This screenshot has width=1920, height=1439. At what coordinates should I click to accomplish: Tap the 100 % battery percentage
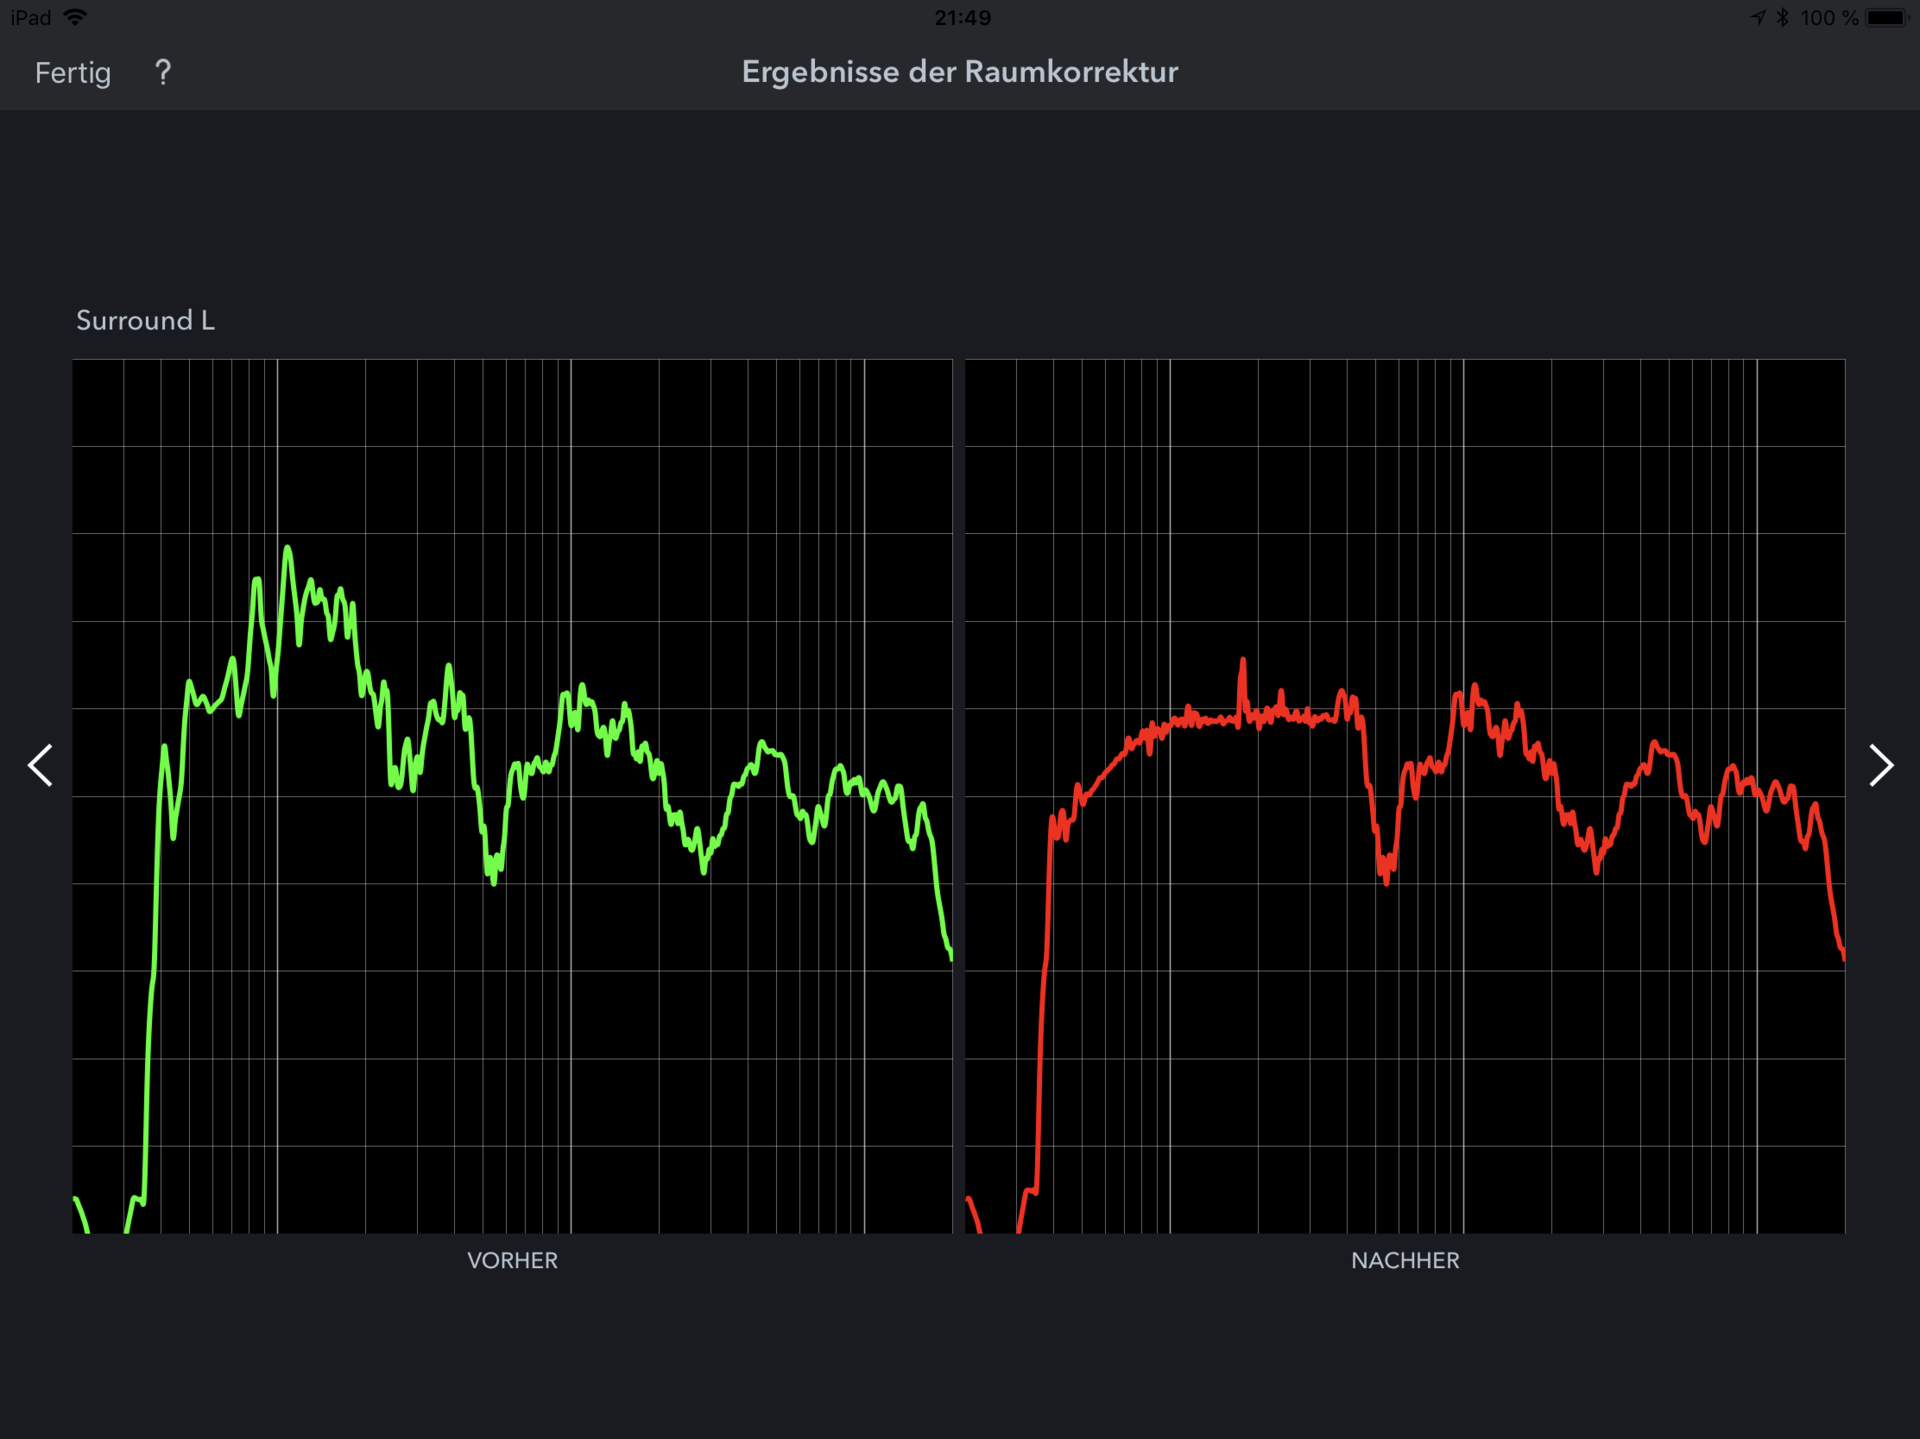tap(1829, 18)
